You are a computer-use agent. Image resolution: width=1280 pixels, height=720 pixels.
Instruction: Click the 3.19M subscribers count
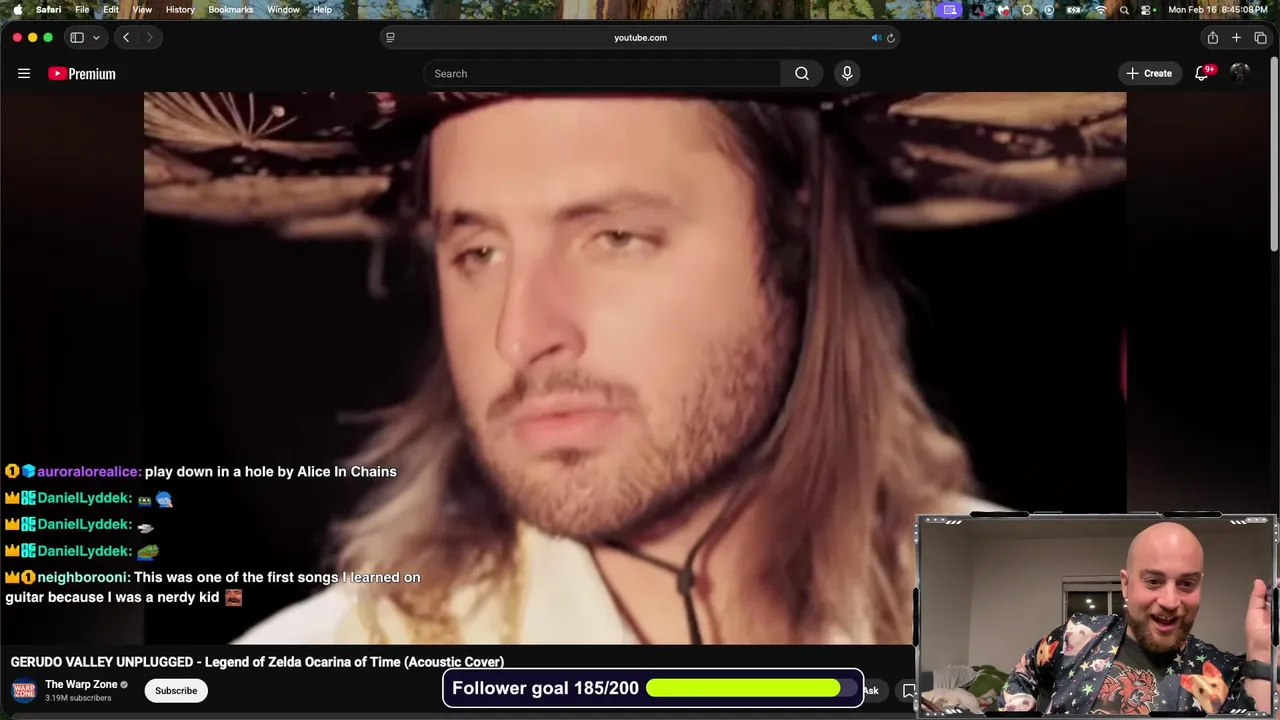point(78,698)
